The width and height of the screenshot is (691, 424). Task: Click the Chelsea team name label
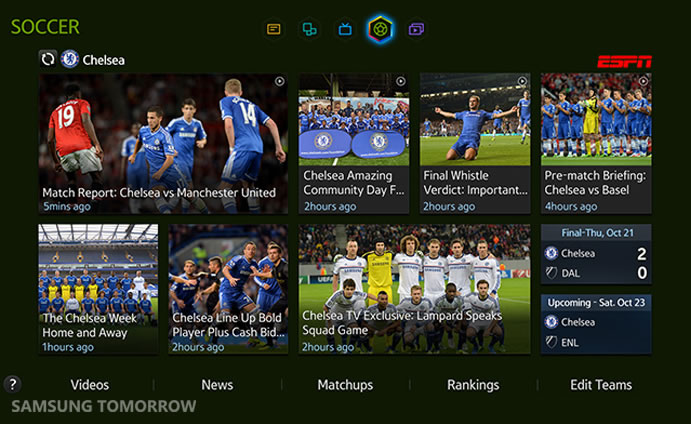pos(104,60)
